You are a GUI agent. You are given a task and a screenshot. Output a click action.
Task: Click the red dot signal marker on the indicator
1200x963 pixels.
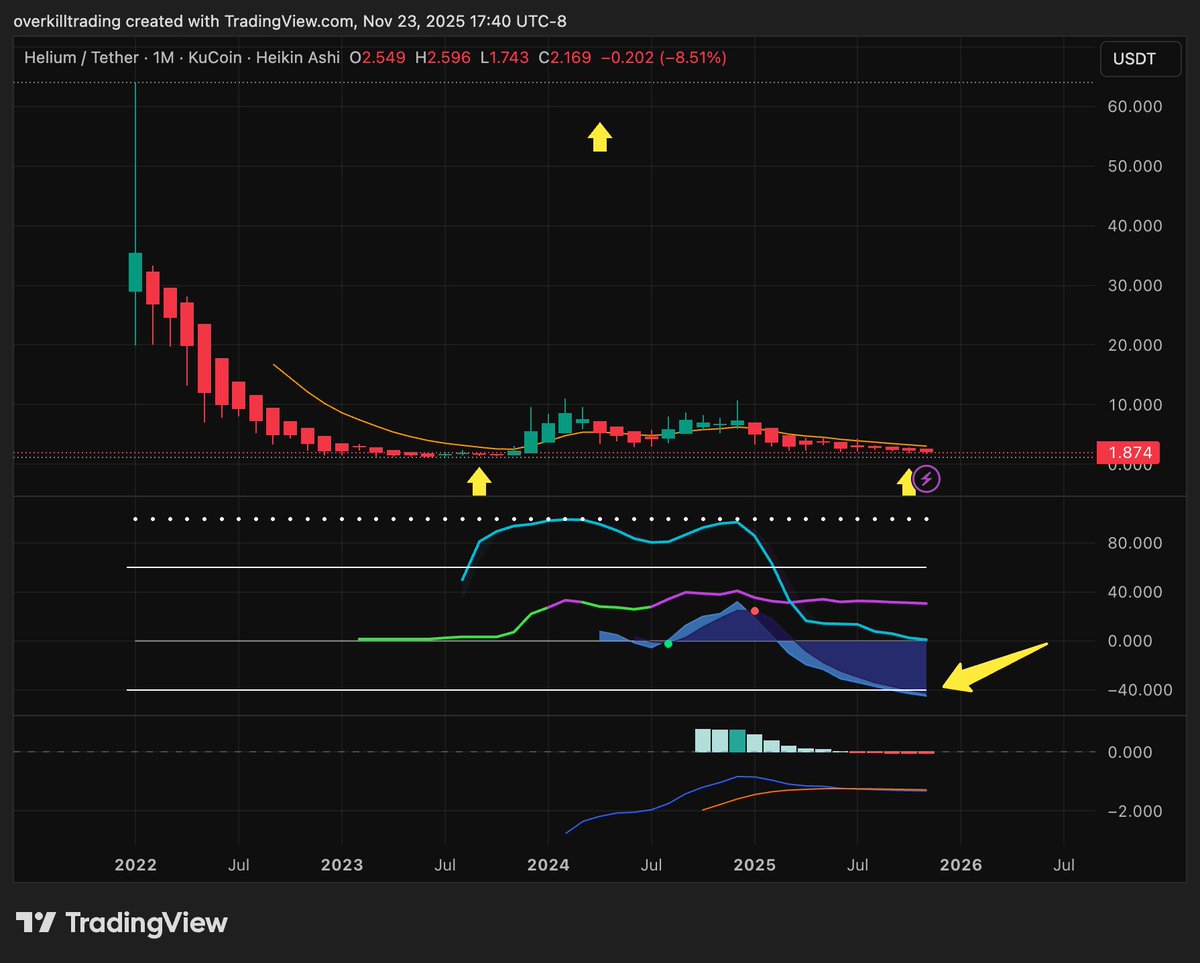coord(755,610)
